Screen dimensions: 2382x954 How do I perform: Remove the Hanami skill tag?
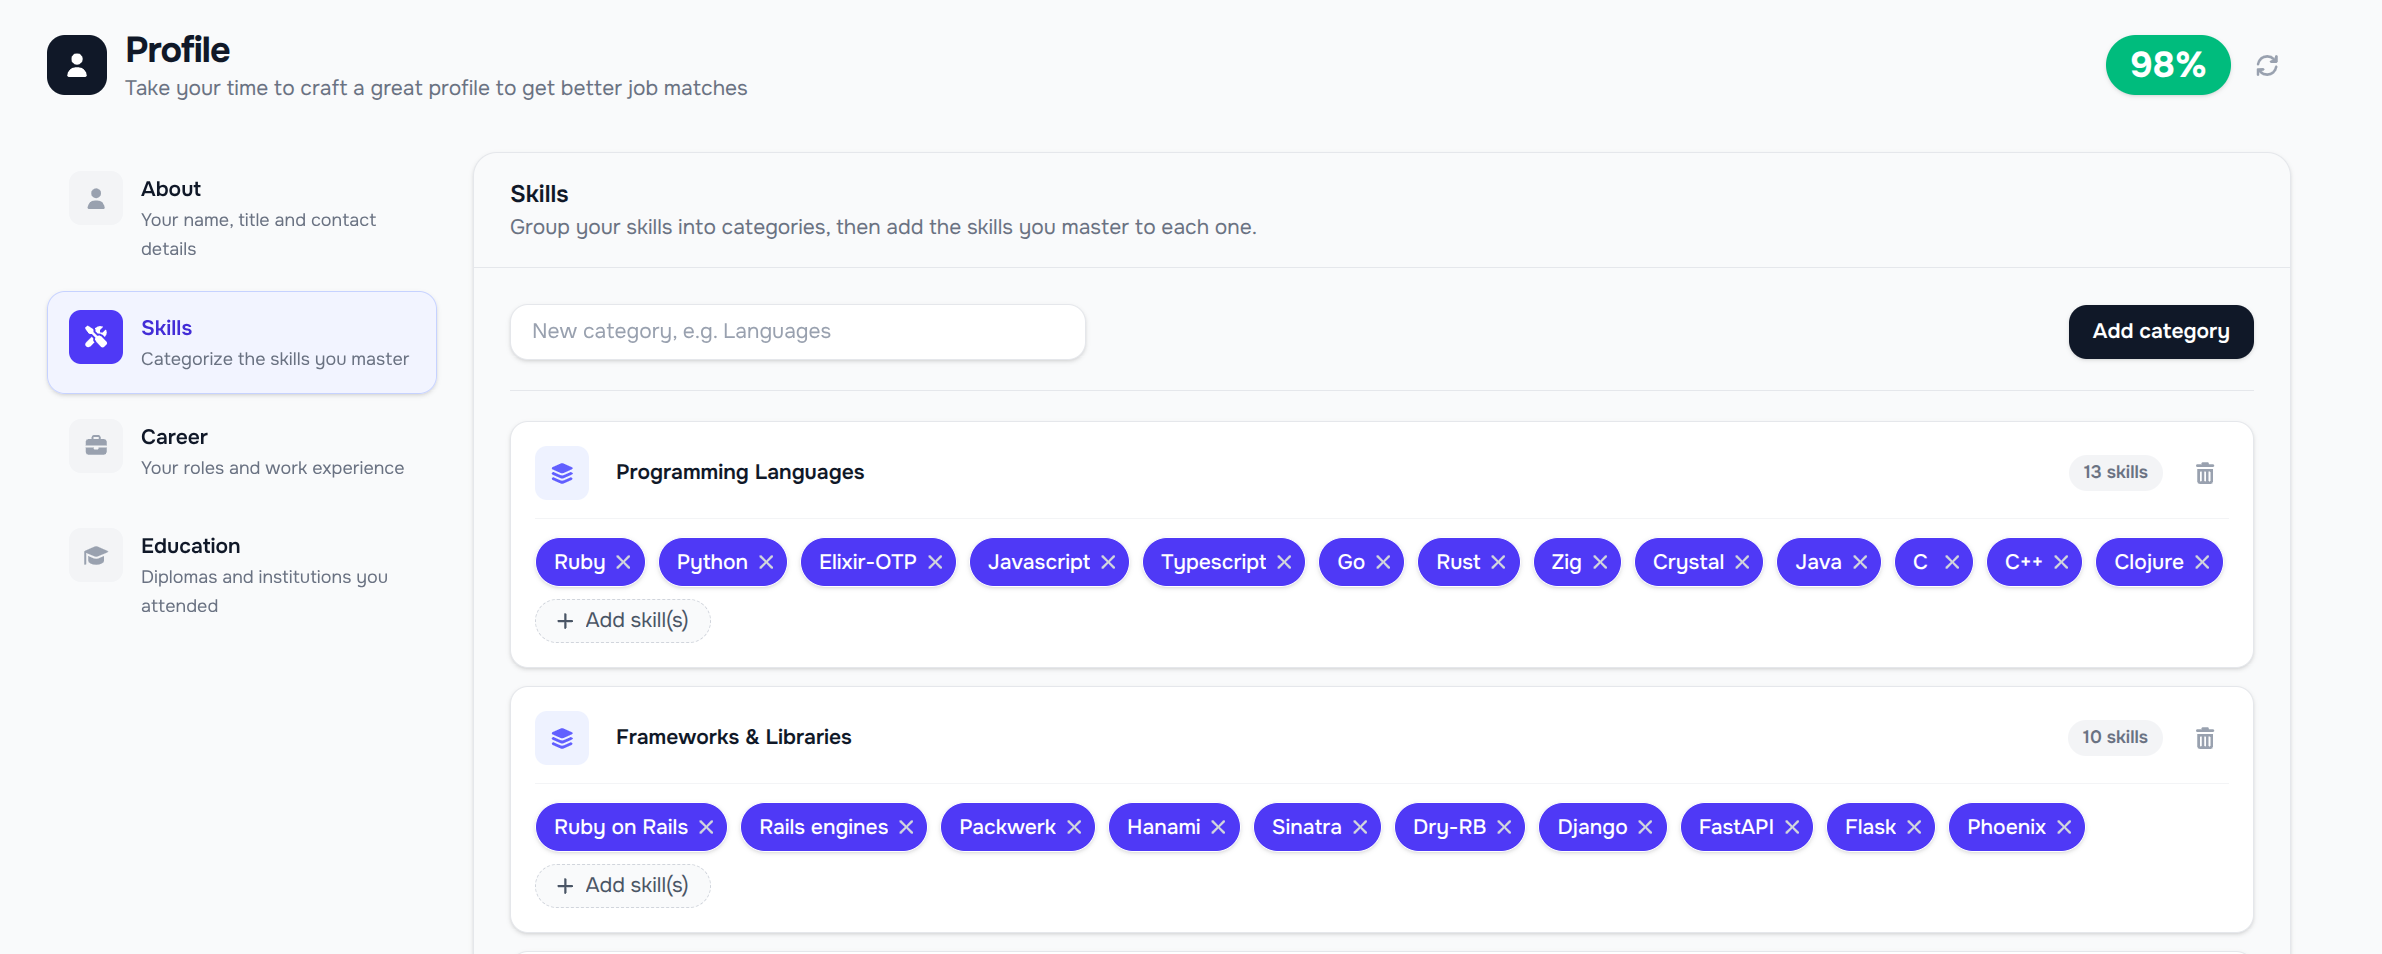(x=1218, y=827)
